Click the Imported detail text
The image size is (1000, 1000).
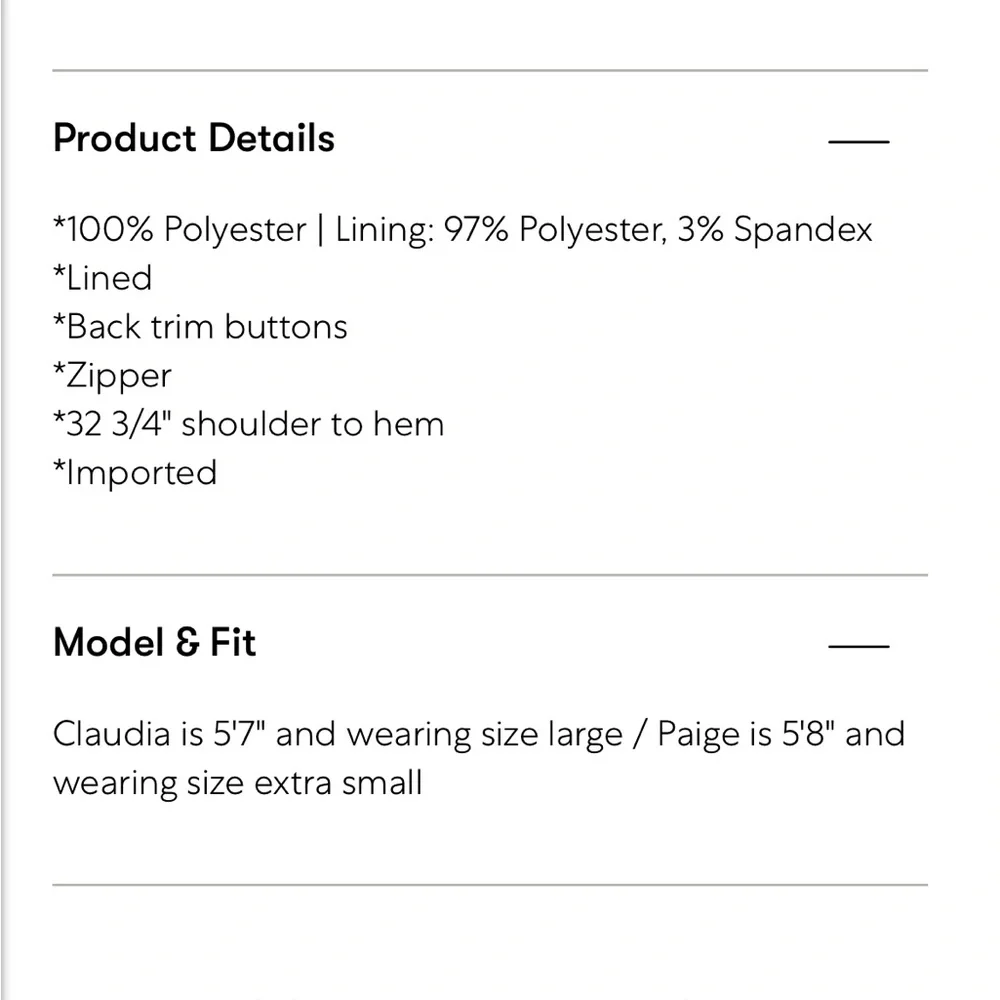tap(135, 472)
